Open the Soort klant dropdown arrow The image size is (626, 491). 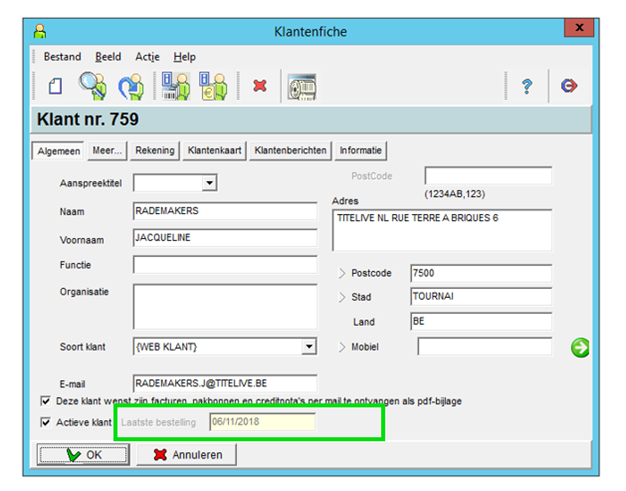[x=309, y=346]
